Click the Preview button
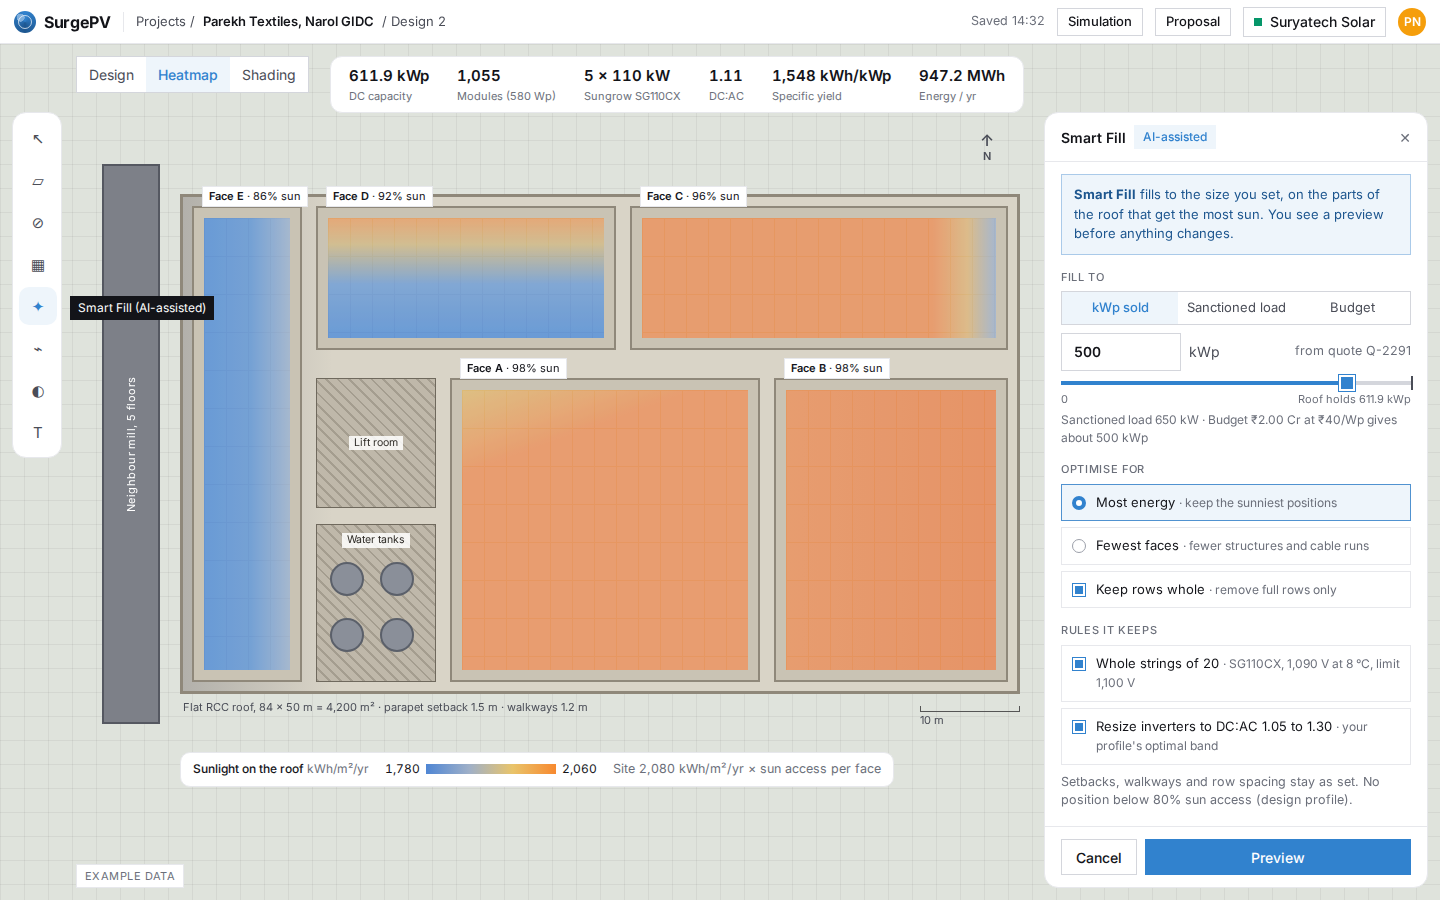 tap(1278, 858)
